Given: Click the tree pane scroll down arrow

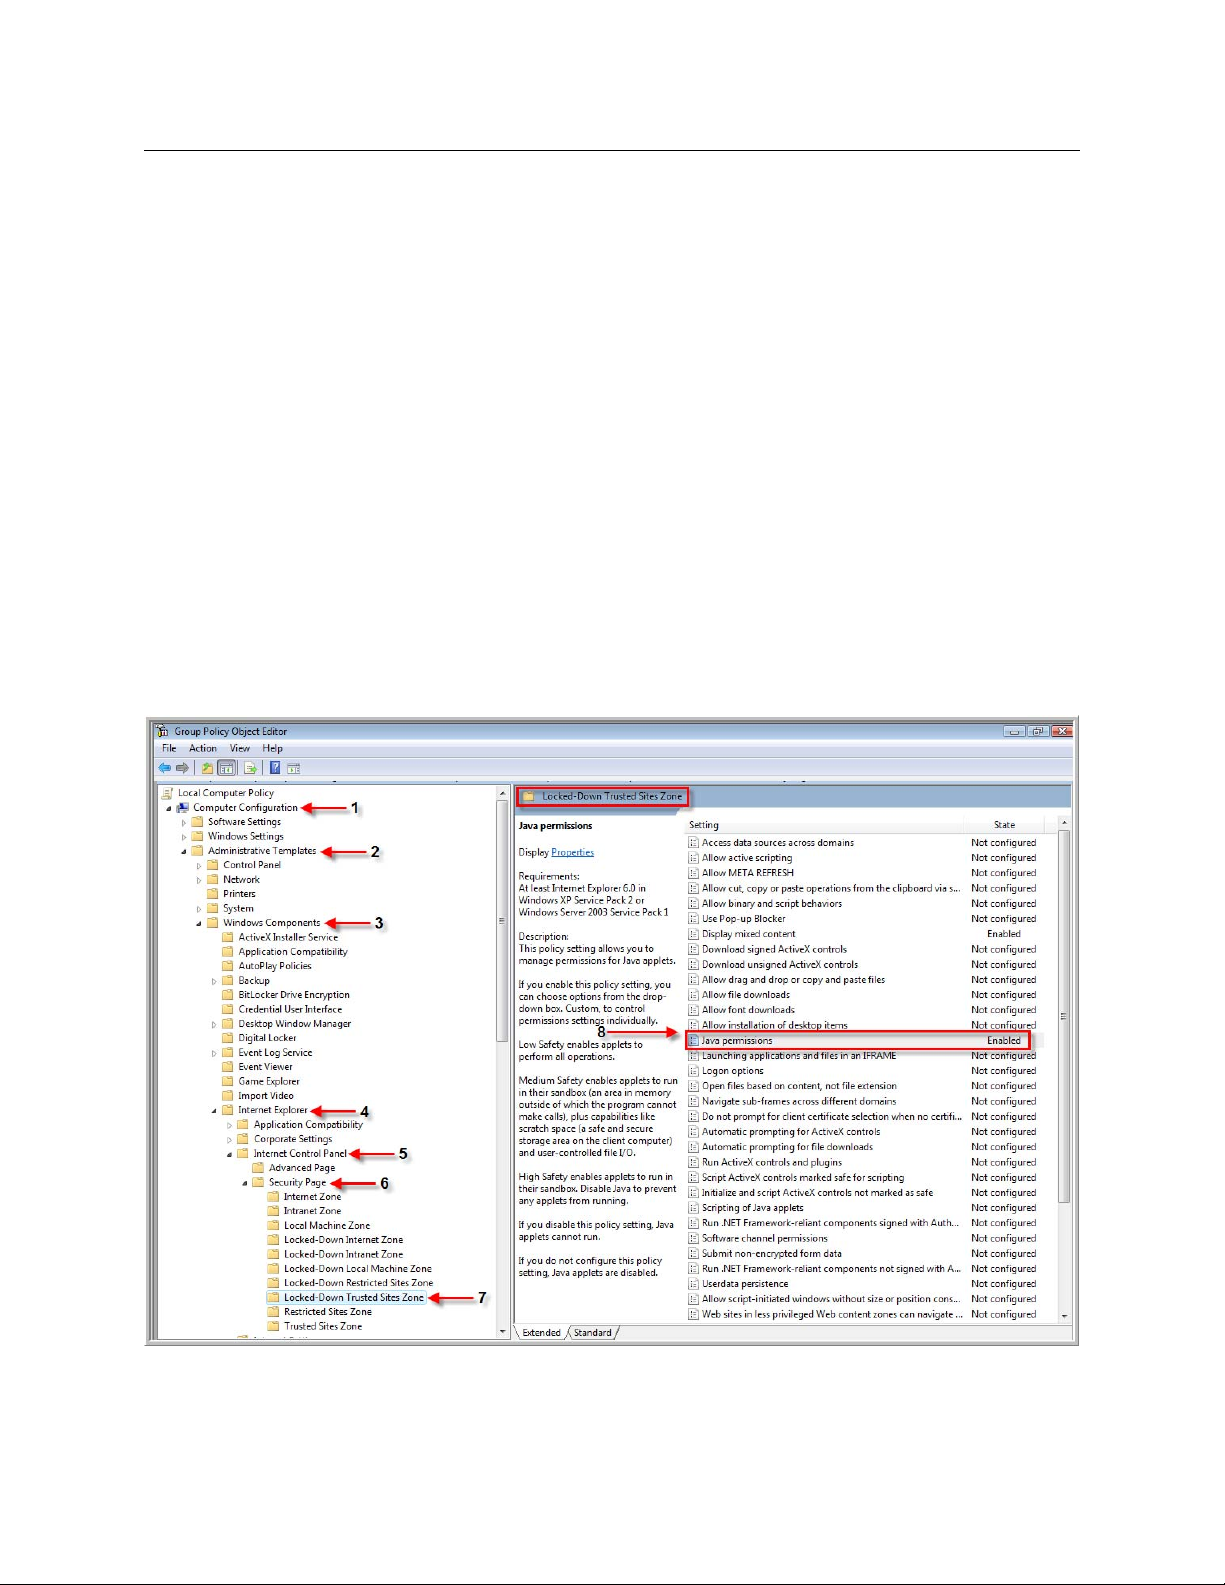Looking at the screenshot, I should point(502,1332).
